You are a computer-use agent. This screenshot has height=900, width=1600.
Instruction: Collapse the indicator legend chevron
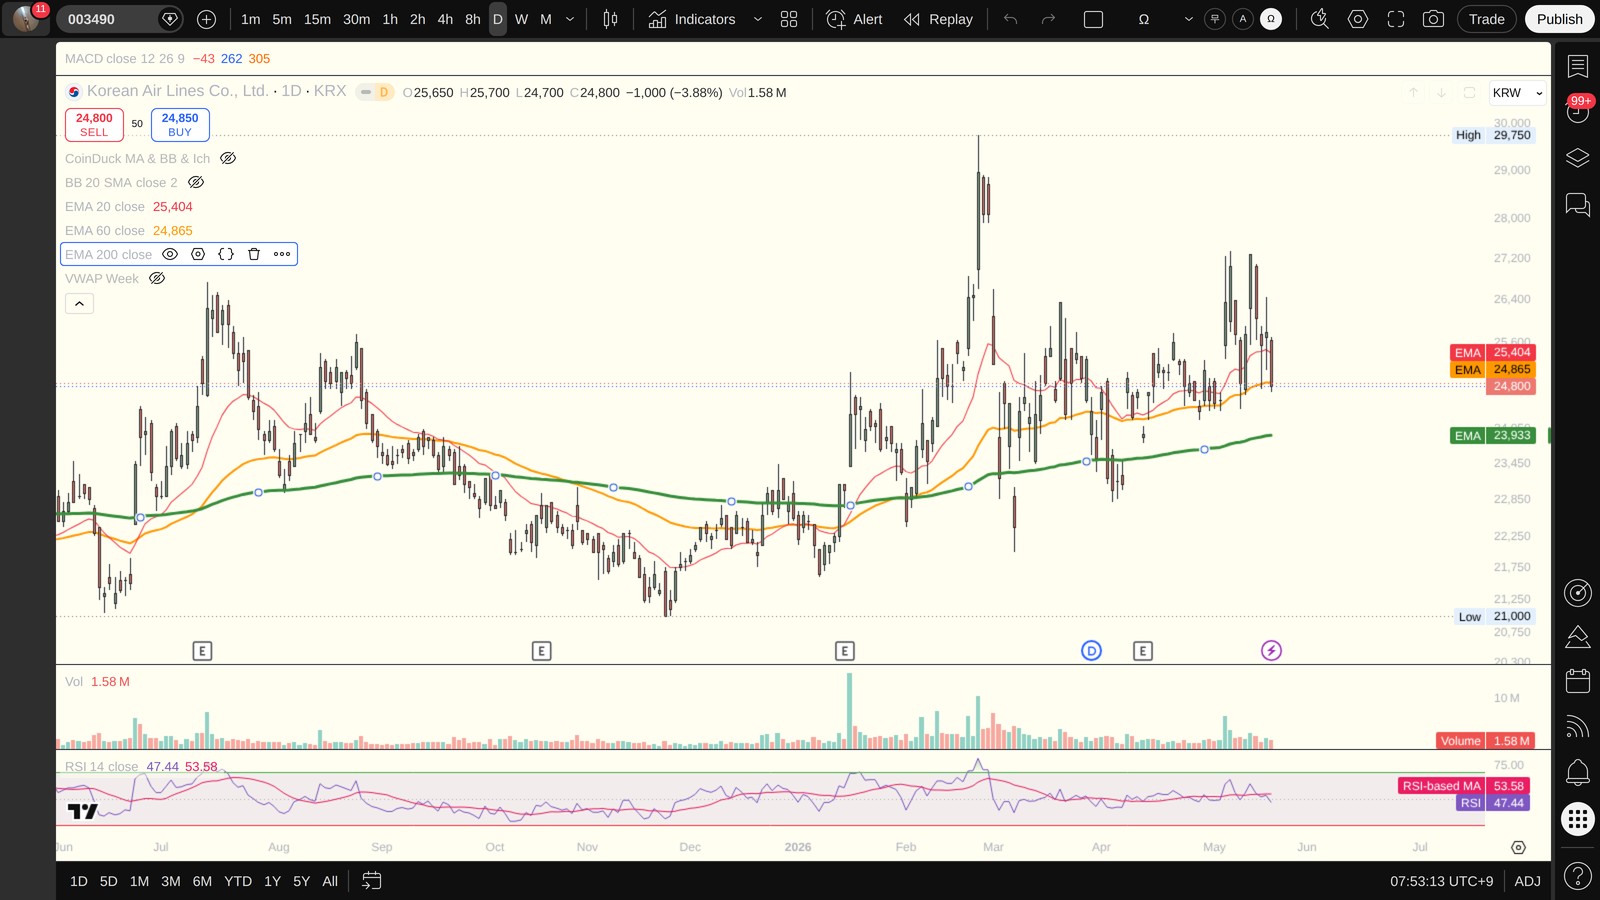coord(79,303)
